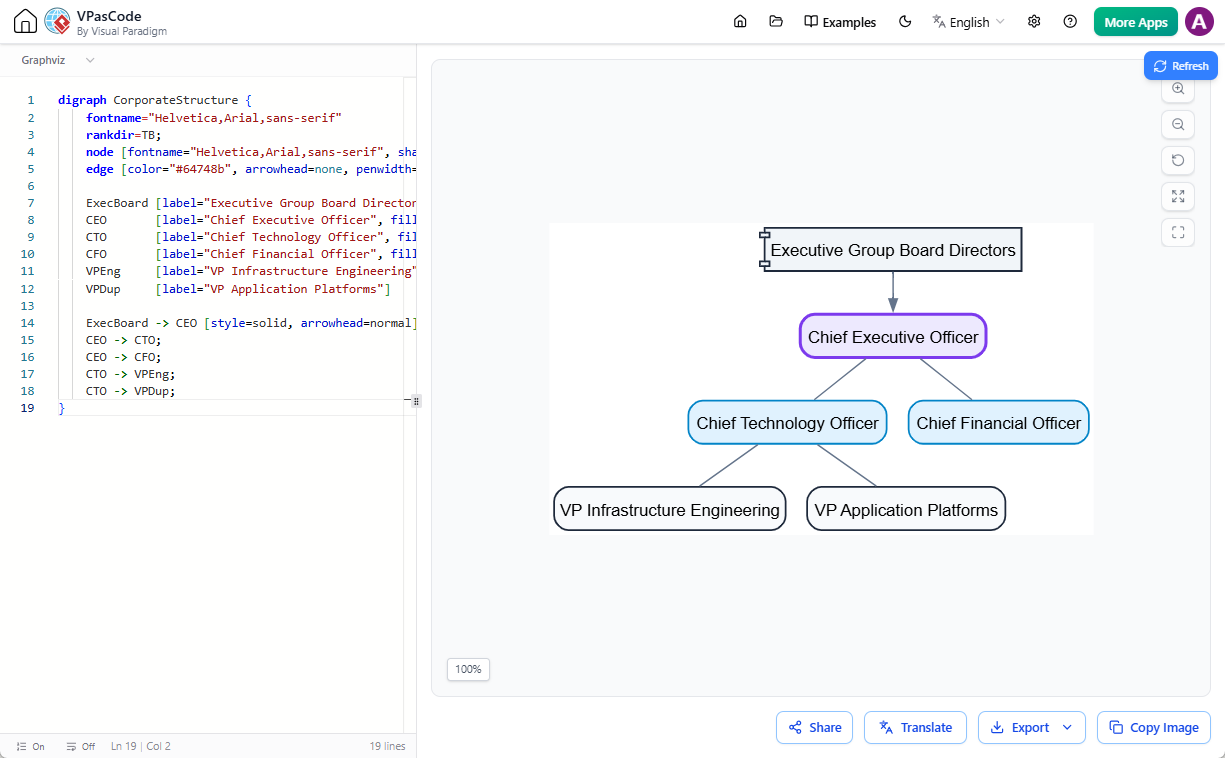Copy the diagram image to clipboard
This screenshot has width=1225, height=758.
(1154, 727)
